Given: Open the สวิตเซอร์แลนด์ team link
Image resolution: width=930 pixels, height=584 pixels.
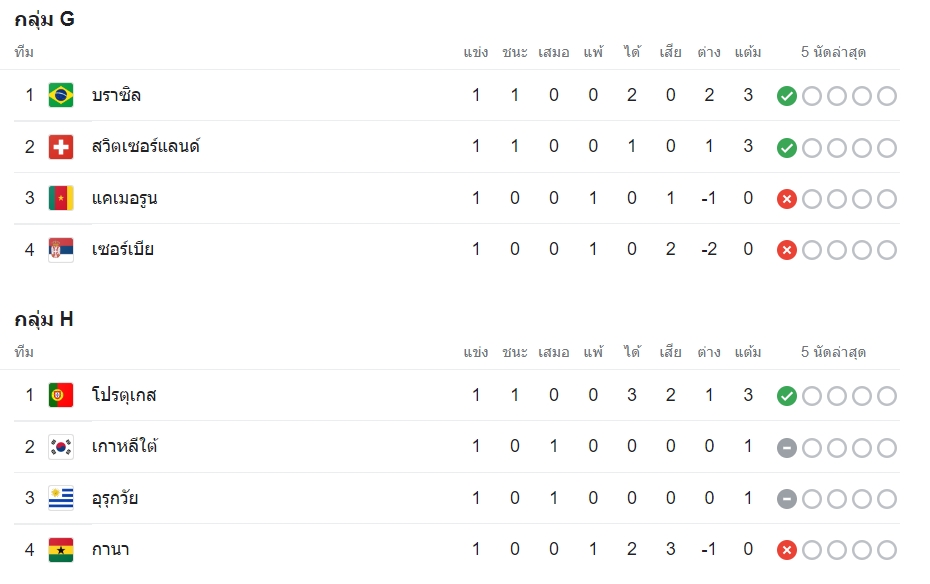Looking at the screenshot, I should 146,146.
